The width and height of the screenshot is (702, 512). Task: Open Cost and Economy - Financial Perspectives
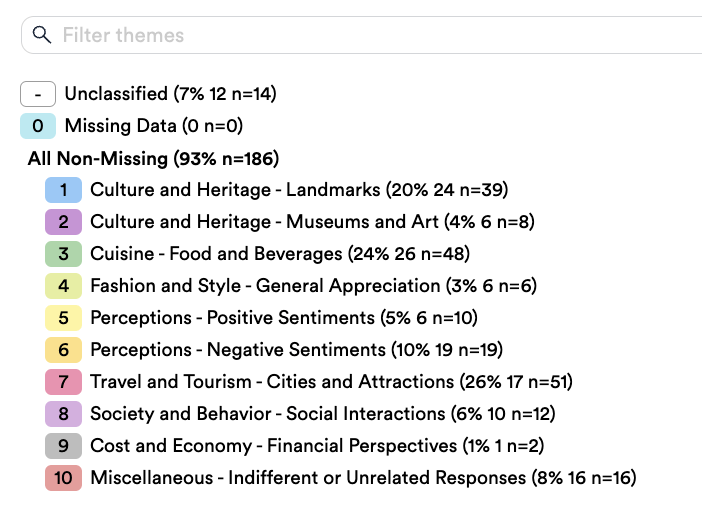pos(317,446)
